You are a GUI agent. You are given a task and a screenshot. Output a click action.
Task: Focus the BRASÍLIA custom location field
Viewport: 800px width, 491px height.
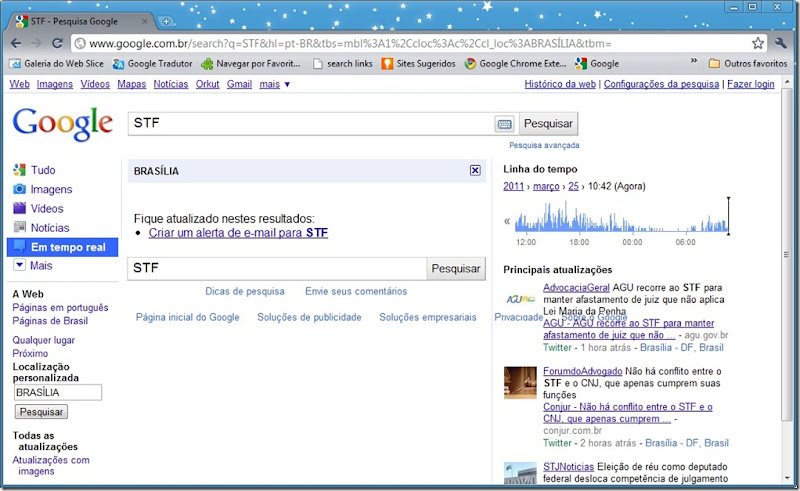point(58,392)
